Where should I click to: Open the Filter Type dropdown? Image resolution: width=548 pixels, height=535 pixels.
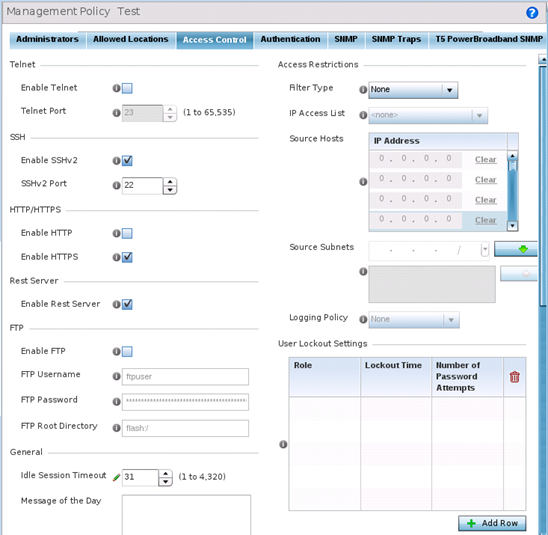(x=413, y=90)
